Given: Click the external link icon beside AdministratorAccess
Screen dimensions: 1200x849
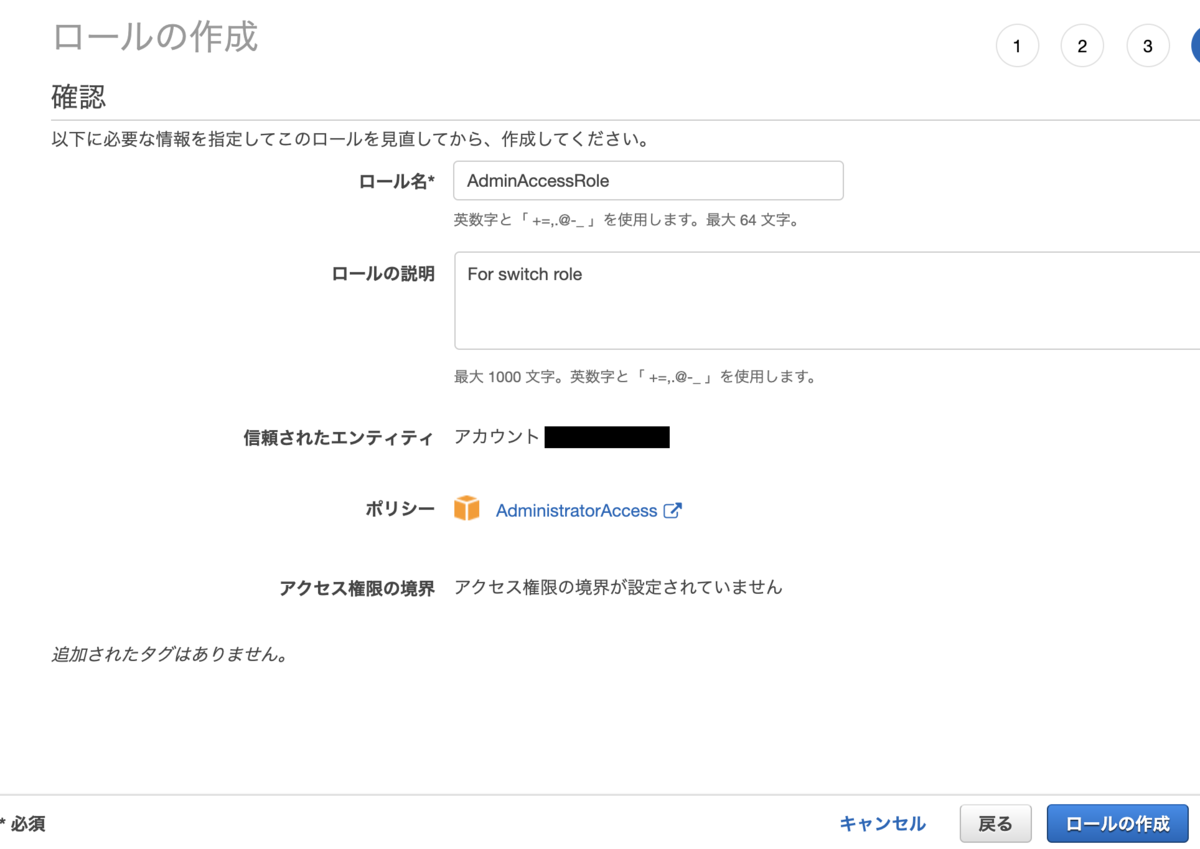Looking at the screenshot, I should 673,510.
